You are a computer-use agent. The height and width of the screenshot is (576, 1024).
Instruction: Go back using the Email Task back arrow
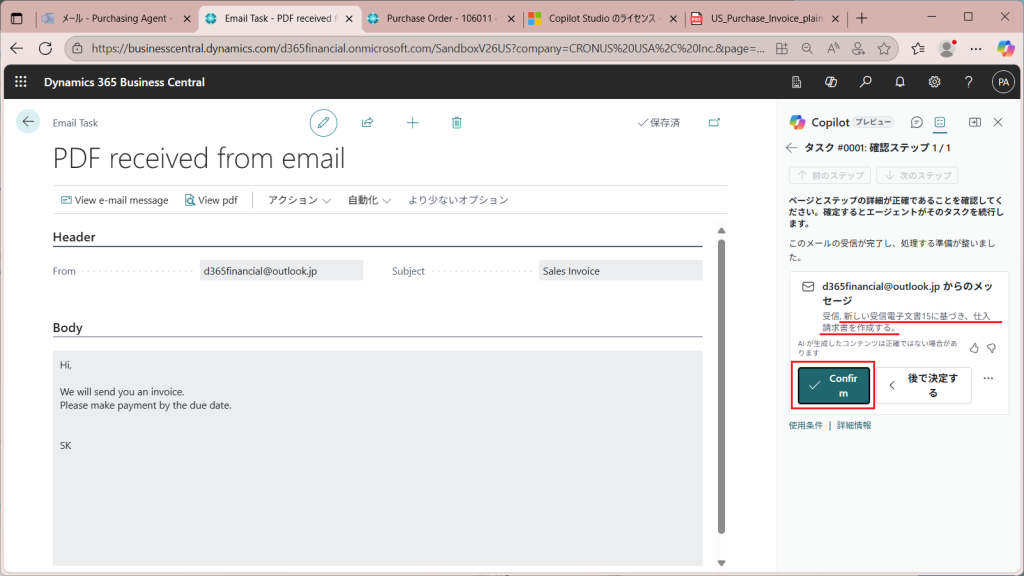(x=28, y=121)
